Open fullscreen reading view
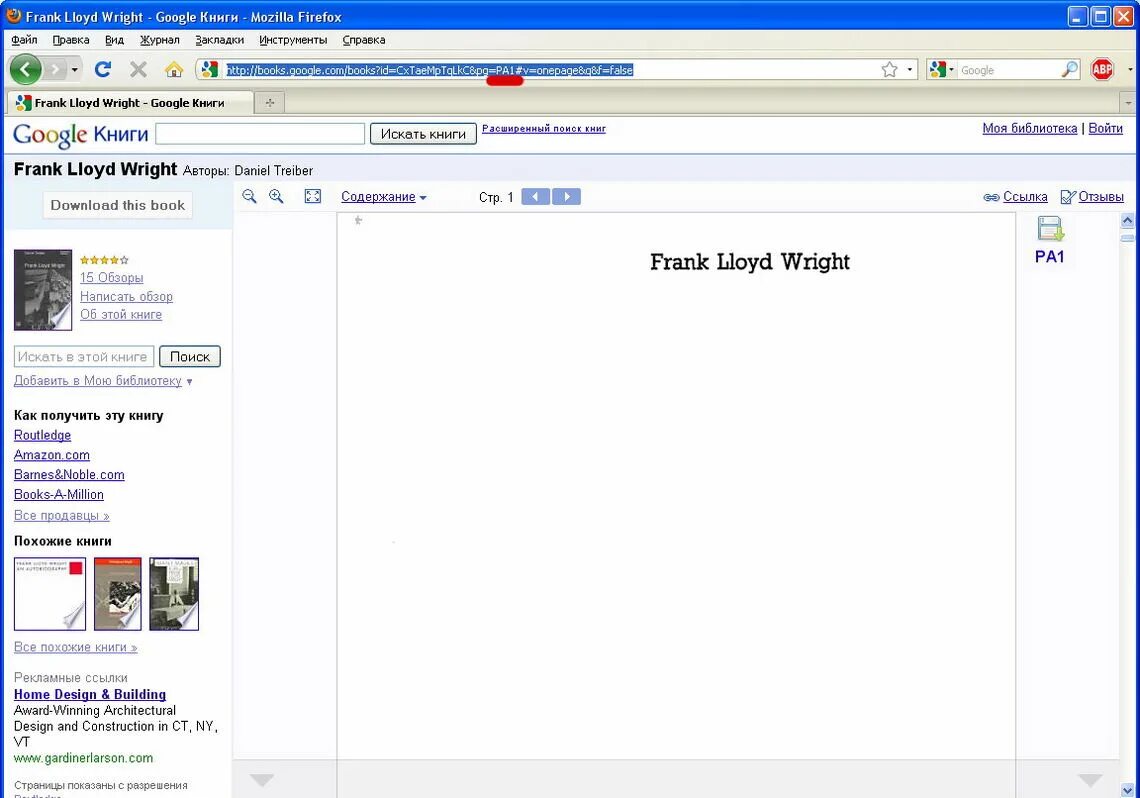The image size is (1140, 798). [x=313, y=196]
